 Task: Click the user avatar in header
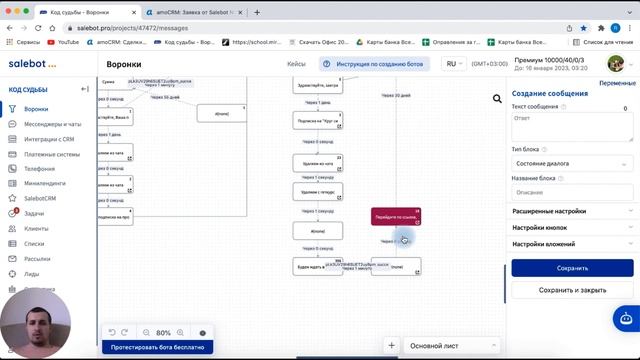pos(616,64)
